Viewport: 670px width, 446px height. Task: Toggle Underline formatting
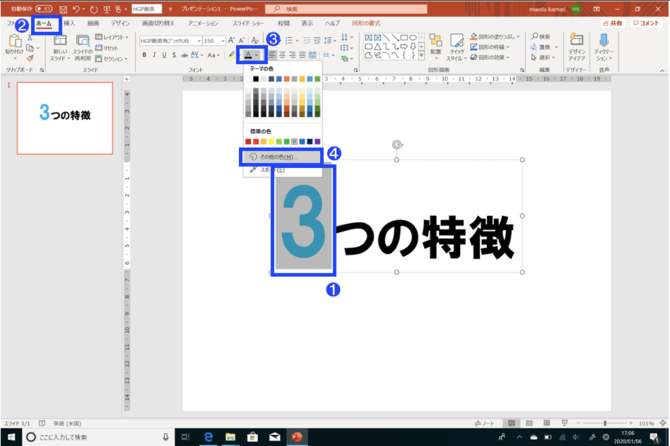[x=164, y=55]
